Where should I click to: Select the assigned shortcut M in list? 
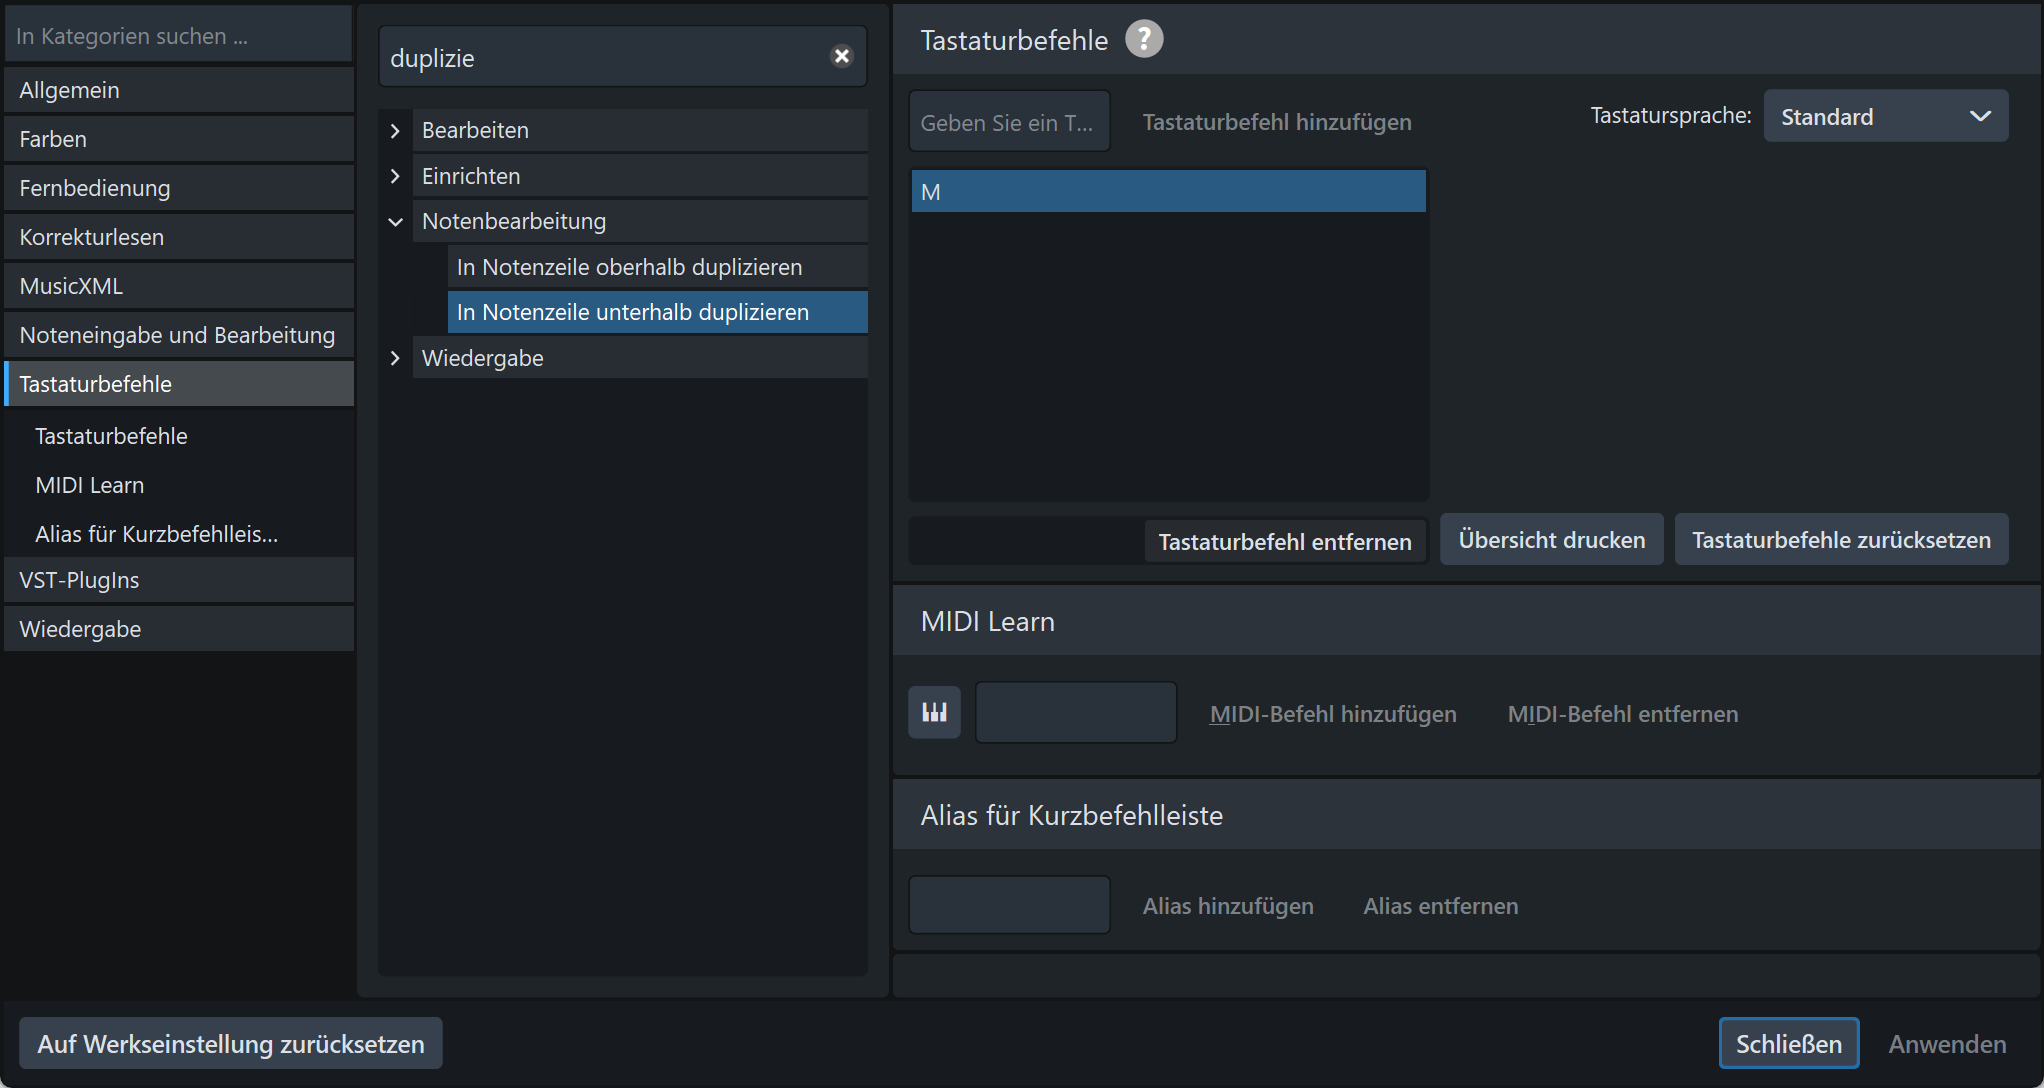tap(1167, 192)
